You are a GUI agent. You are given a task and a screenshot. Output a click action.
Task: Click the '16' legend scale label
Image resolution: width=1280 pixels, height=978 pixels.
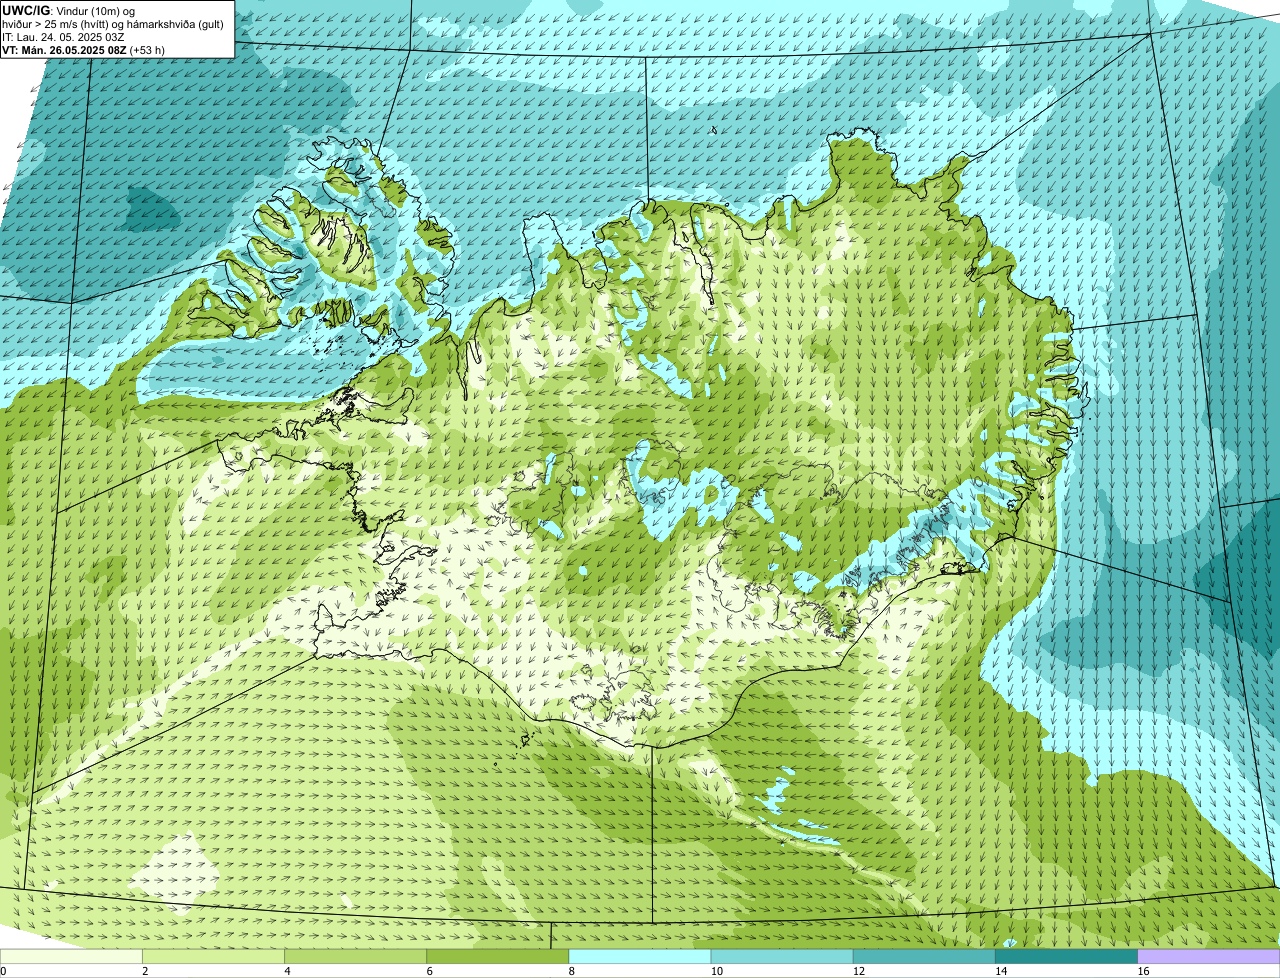(1142, 971)
